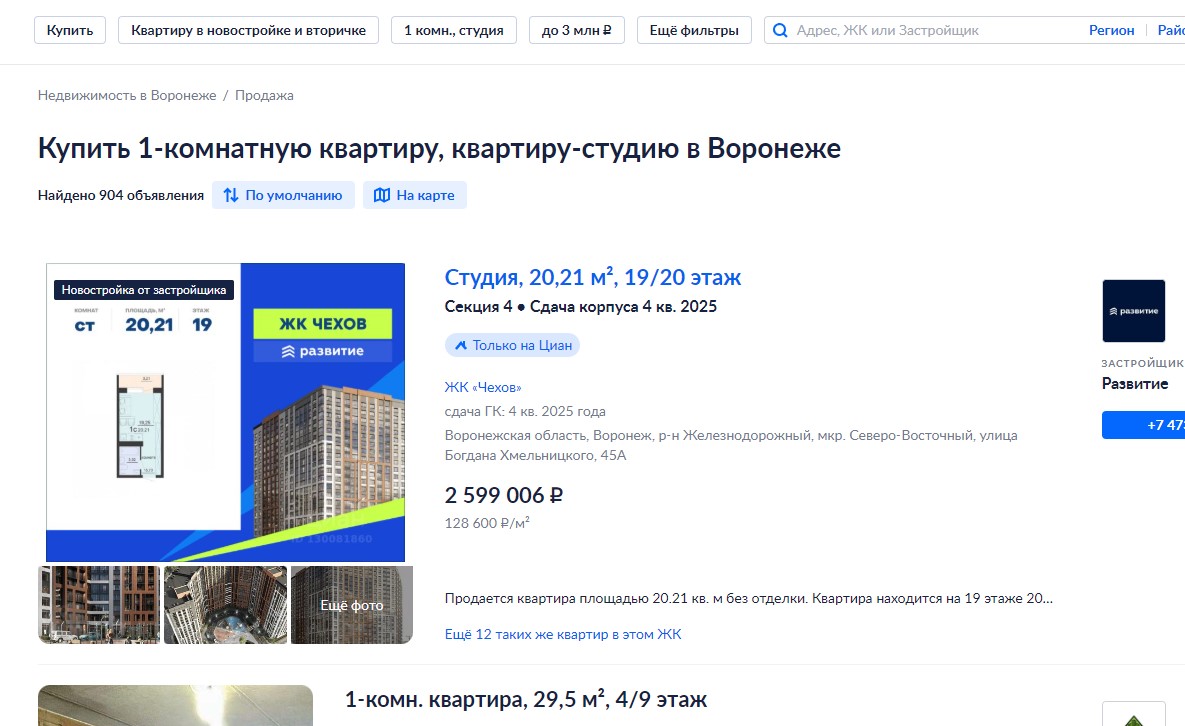Image resolution: width=1185 pixels, height=726 pixels.
Task: Click the Ещё фильтры button
Action: click(694, 30)
